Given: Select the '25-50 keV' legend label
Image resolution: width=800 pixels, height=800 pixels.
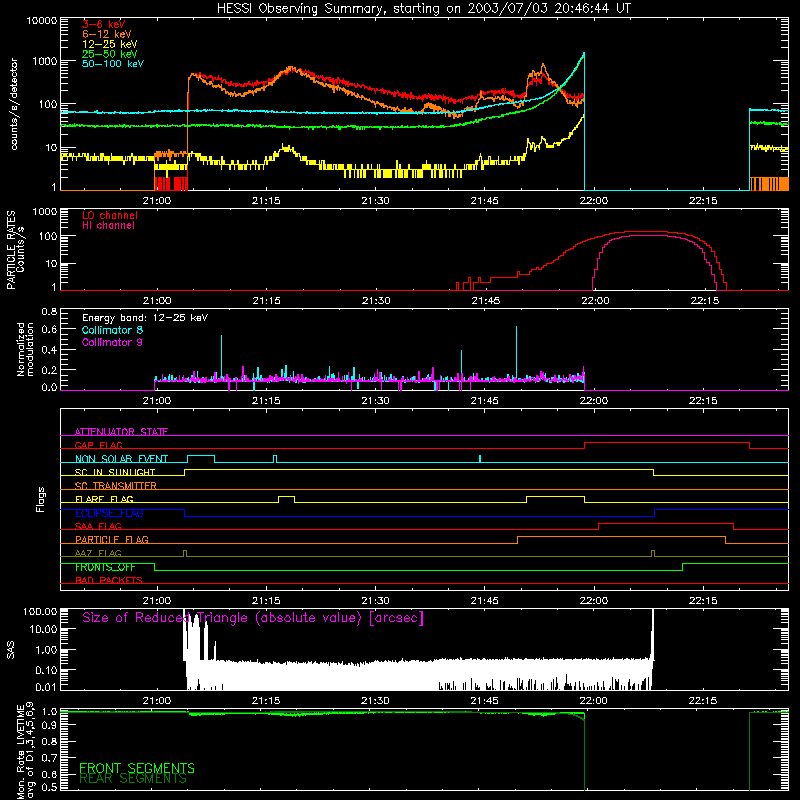Looking at the screenshot, I should [x=109, y=54].
